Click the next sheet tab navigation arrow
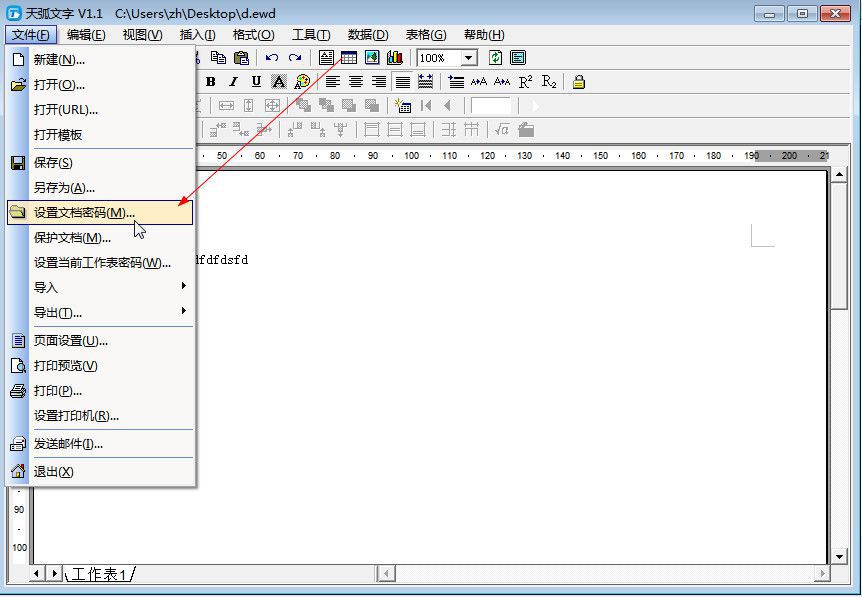Image resolution: width=862 pixels, height=597 pixels. pyautogui.click(x=54, y=574)
